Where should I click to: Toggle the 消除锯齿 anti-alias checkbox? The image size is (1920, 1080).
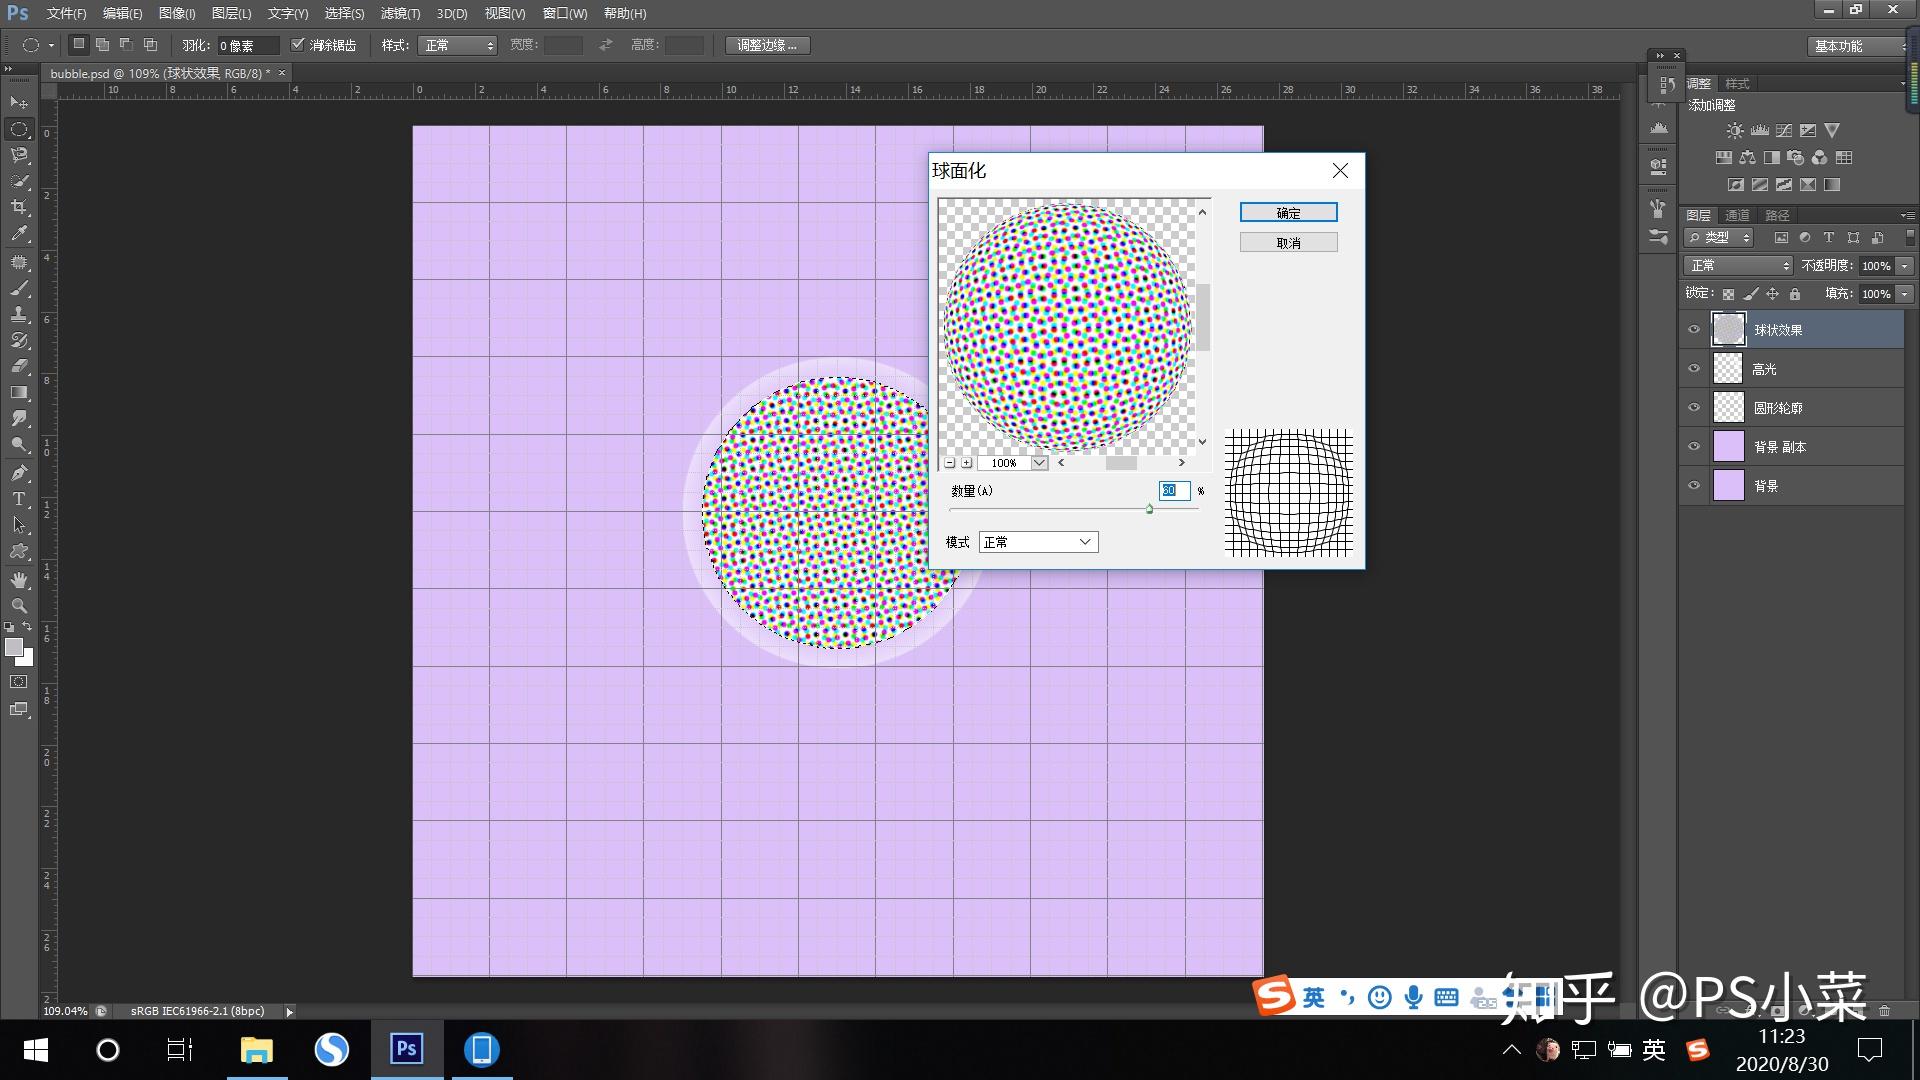(x=297, y=45)
